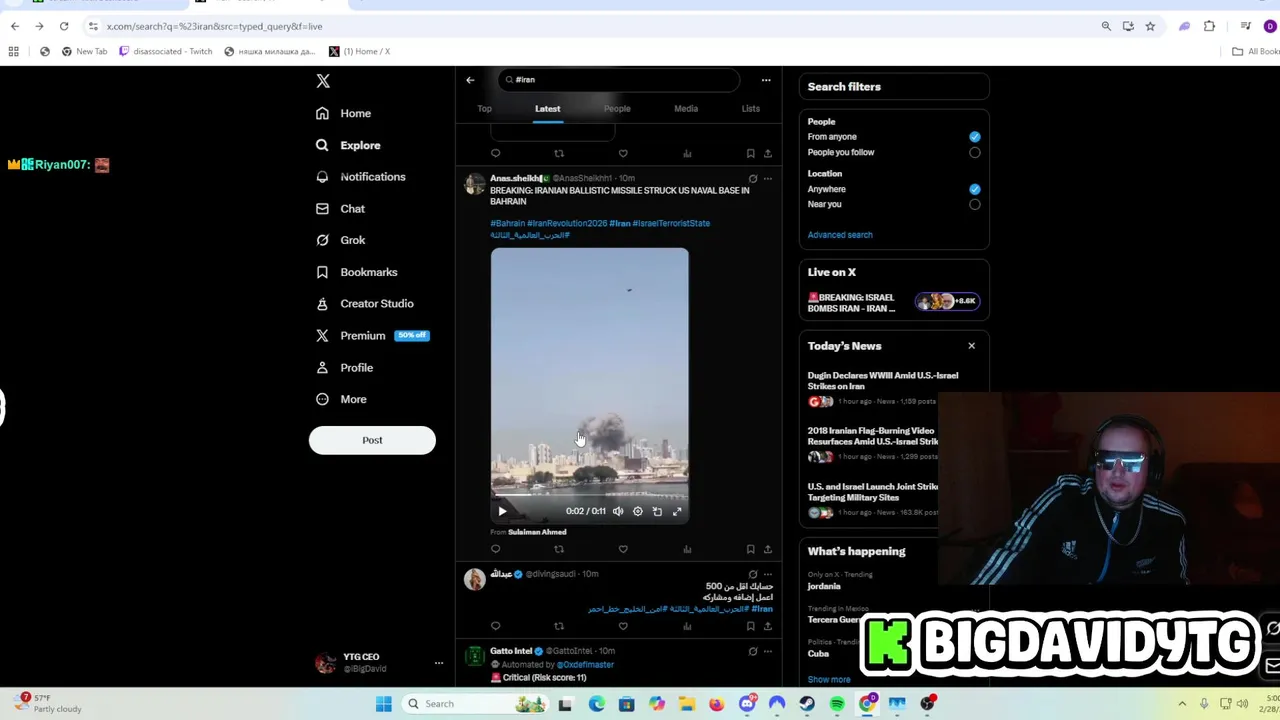
Task: Select Anywhere location radio option
Action: [x=974, y=189]
